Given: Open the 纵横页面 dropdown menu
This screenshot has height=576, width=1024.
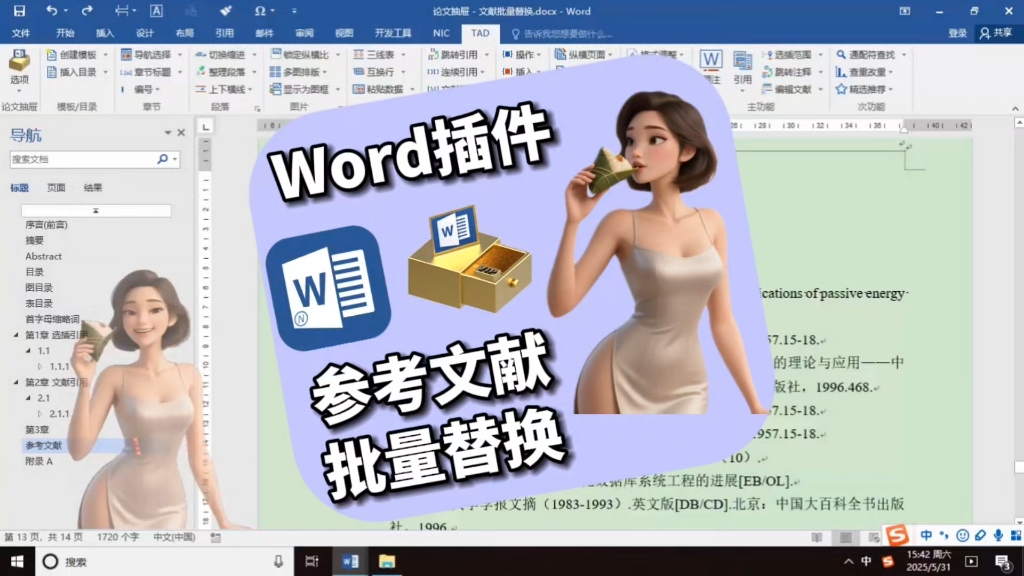Looking at the screenshot, I should click(612, 54).
